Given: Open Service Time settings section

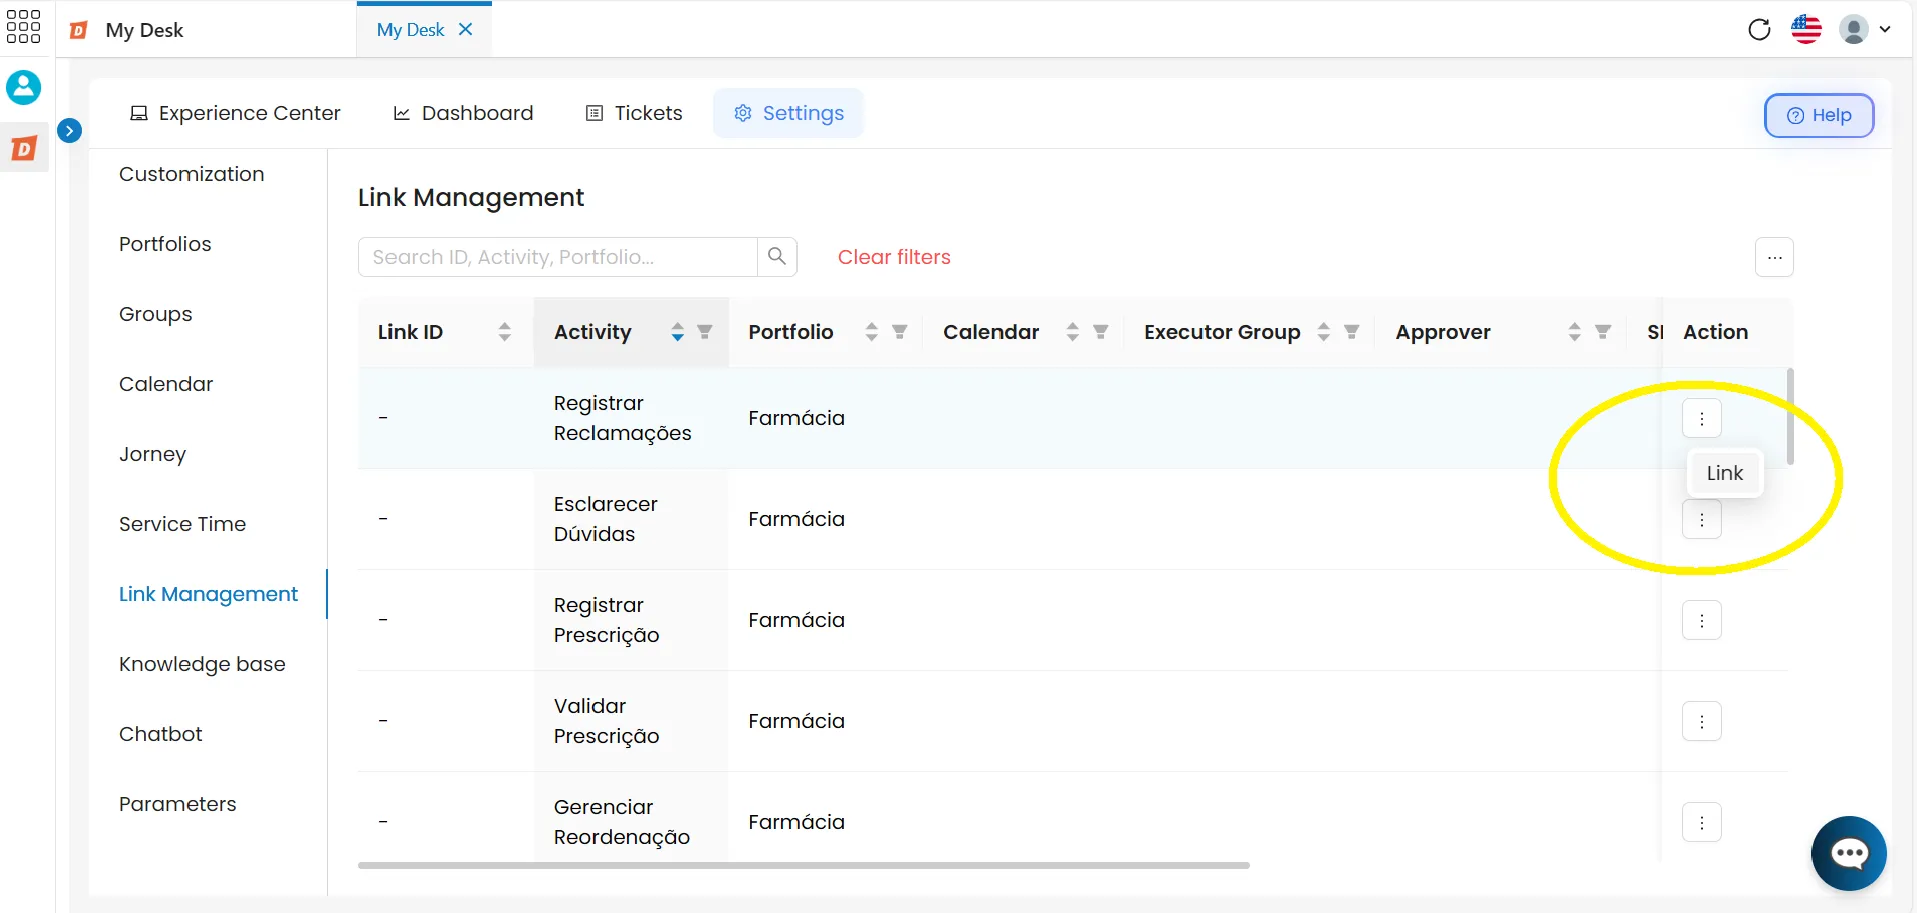Looking at the screenshot, I should click(x=182, y=524).
